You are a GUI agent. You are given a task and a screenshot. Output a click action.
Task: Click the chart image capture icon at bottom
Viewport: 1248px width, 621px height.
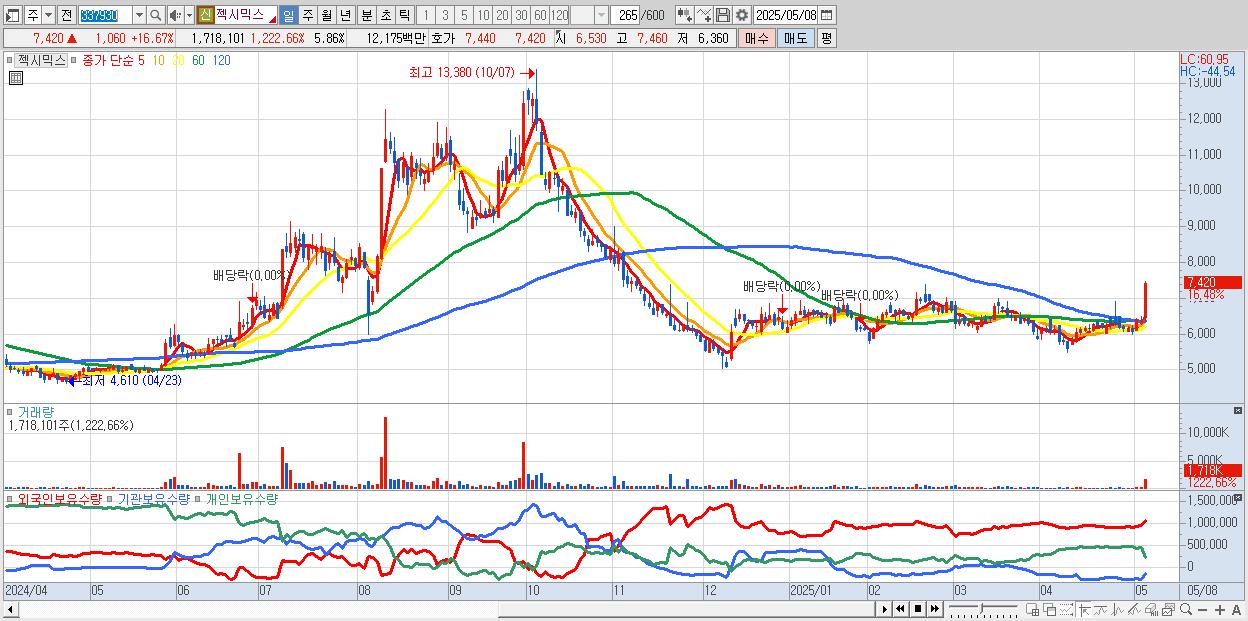click(x=1168, y=610)
